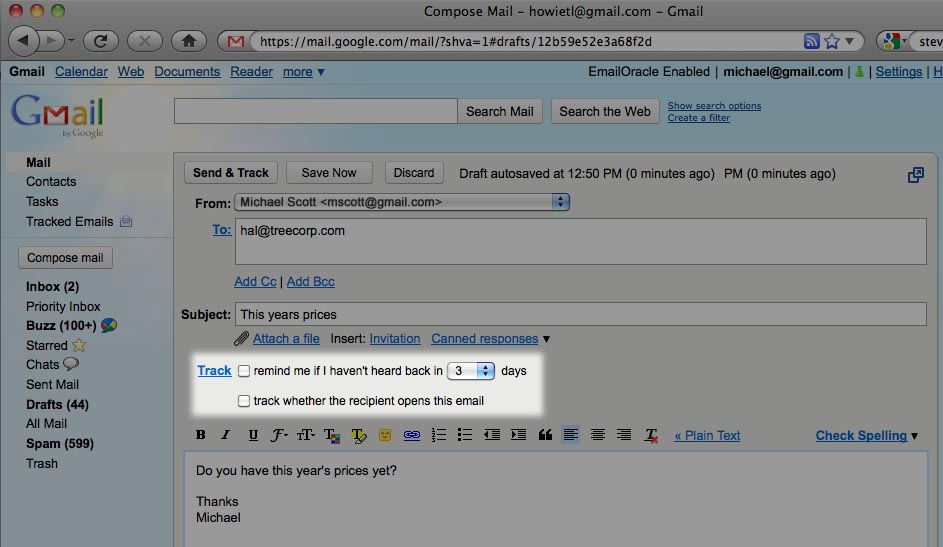This screenshot has width=943, height=547.
Task: Click in the To recipients field
Action: point(581,242)
